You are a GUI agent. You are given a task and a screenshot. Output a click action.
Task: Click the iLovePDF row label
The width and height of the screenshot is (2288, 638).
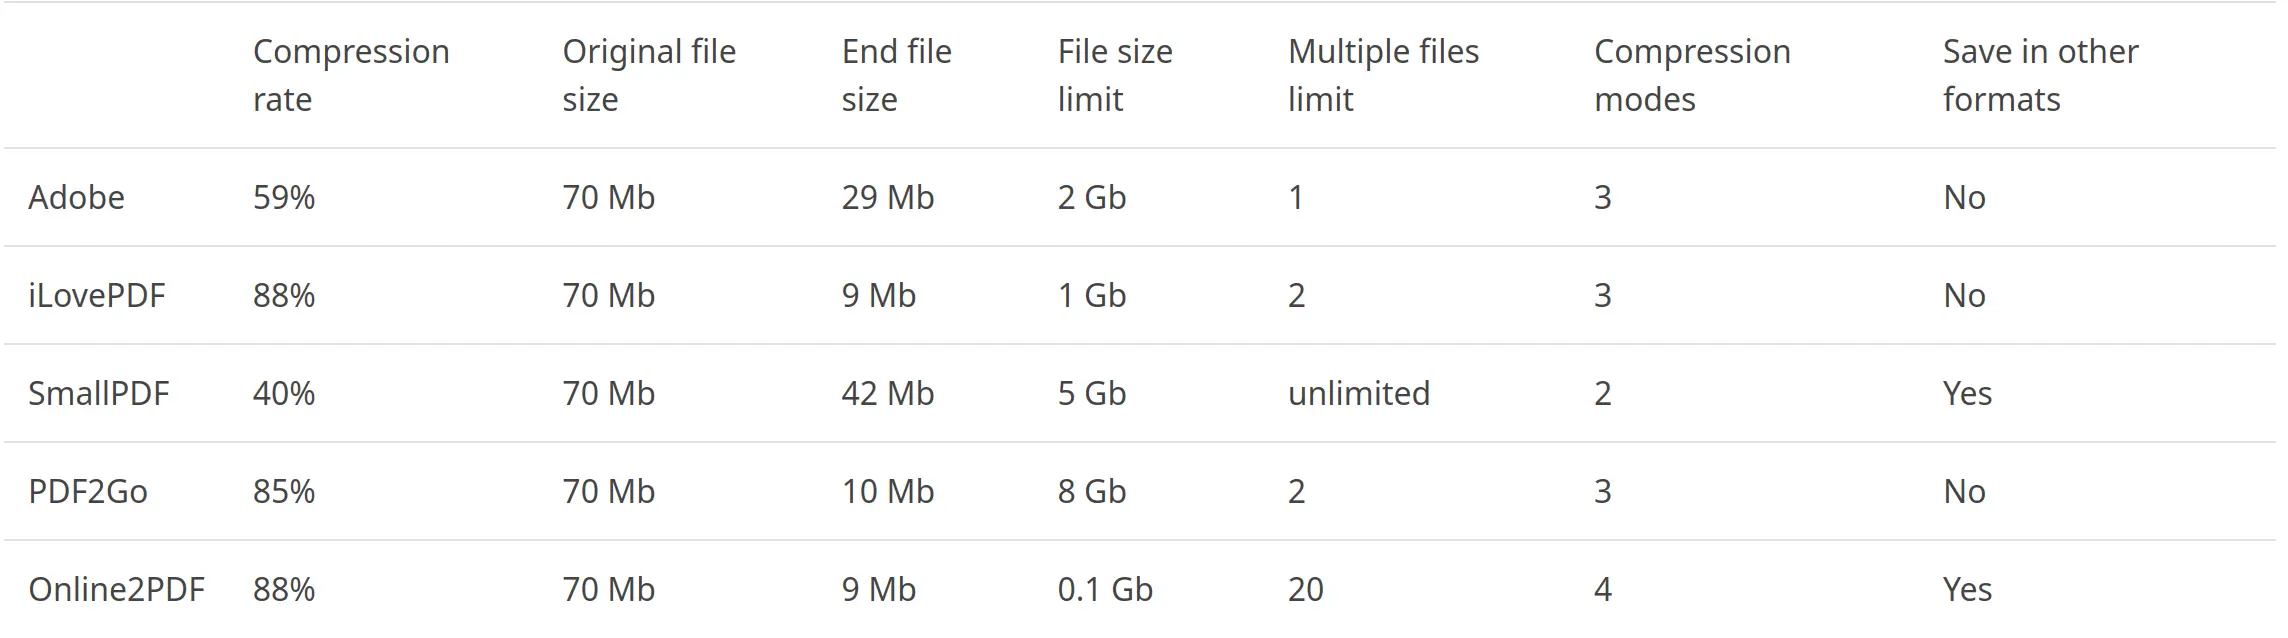coord(97,295)
